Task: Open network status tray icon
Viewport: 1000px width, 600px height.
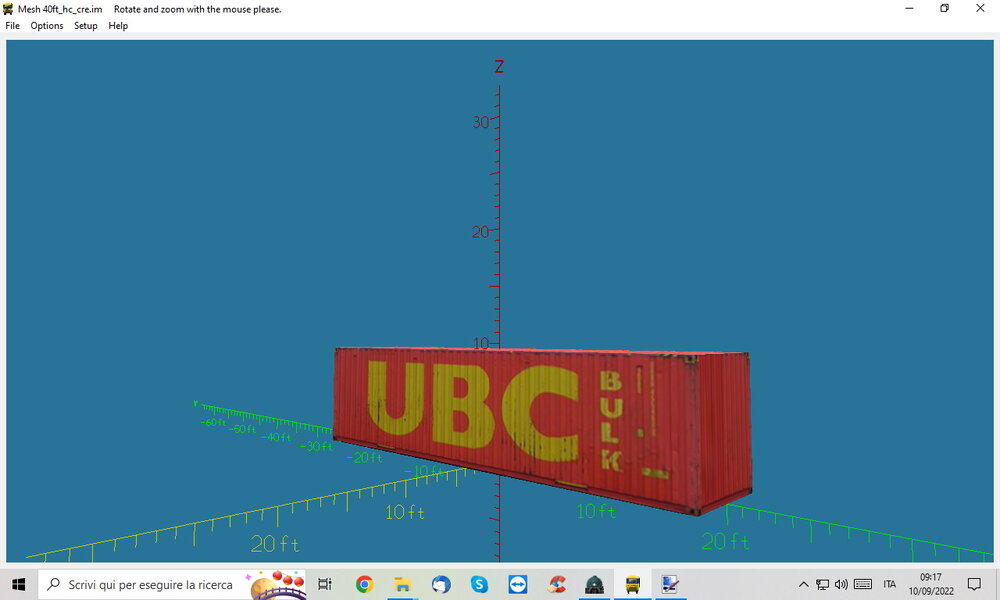Action: 823,584
